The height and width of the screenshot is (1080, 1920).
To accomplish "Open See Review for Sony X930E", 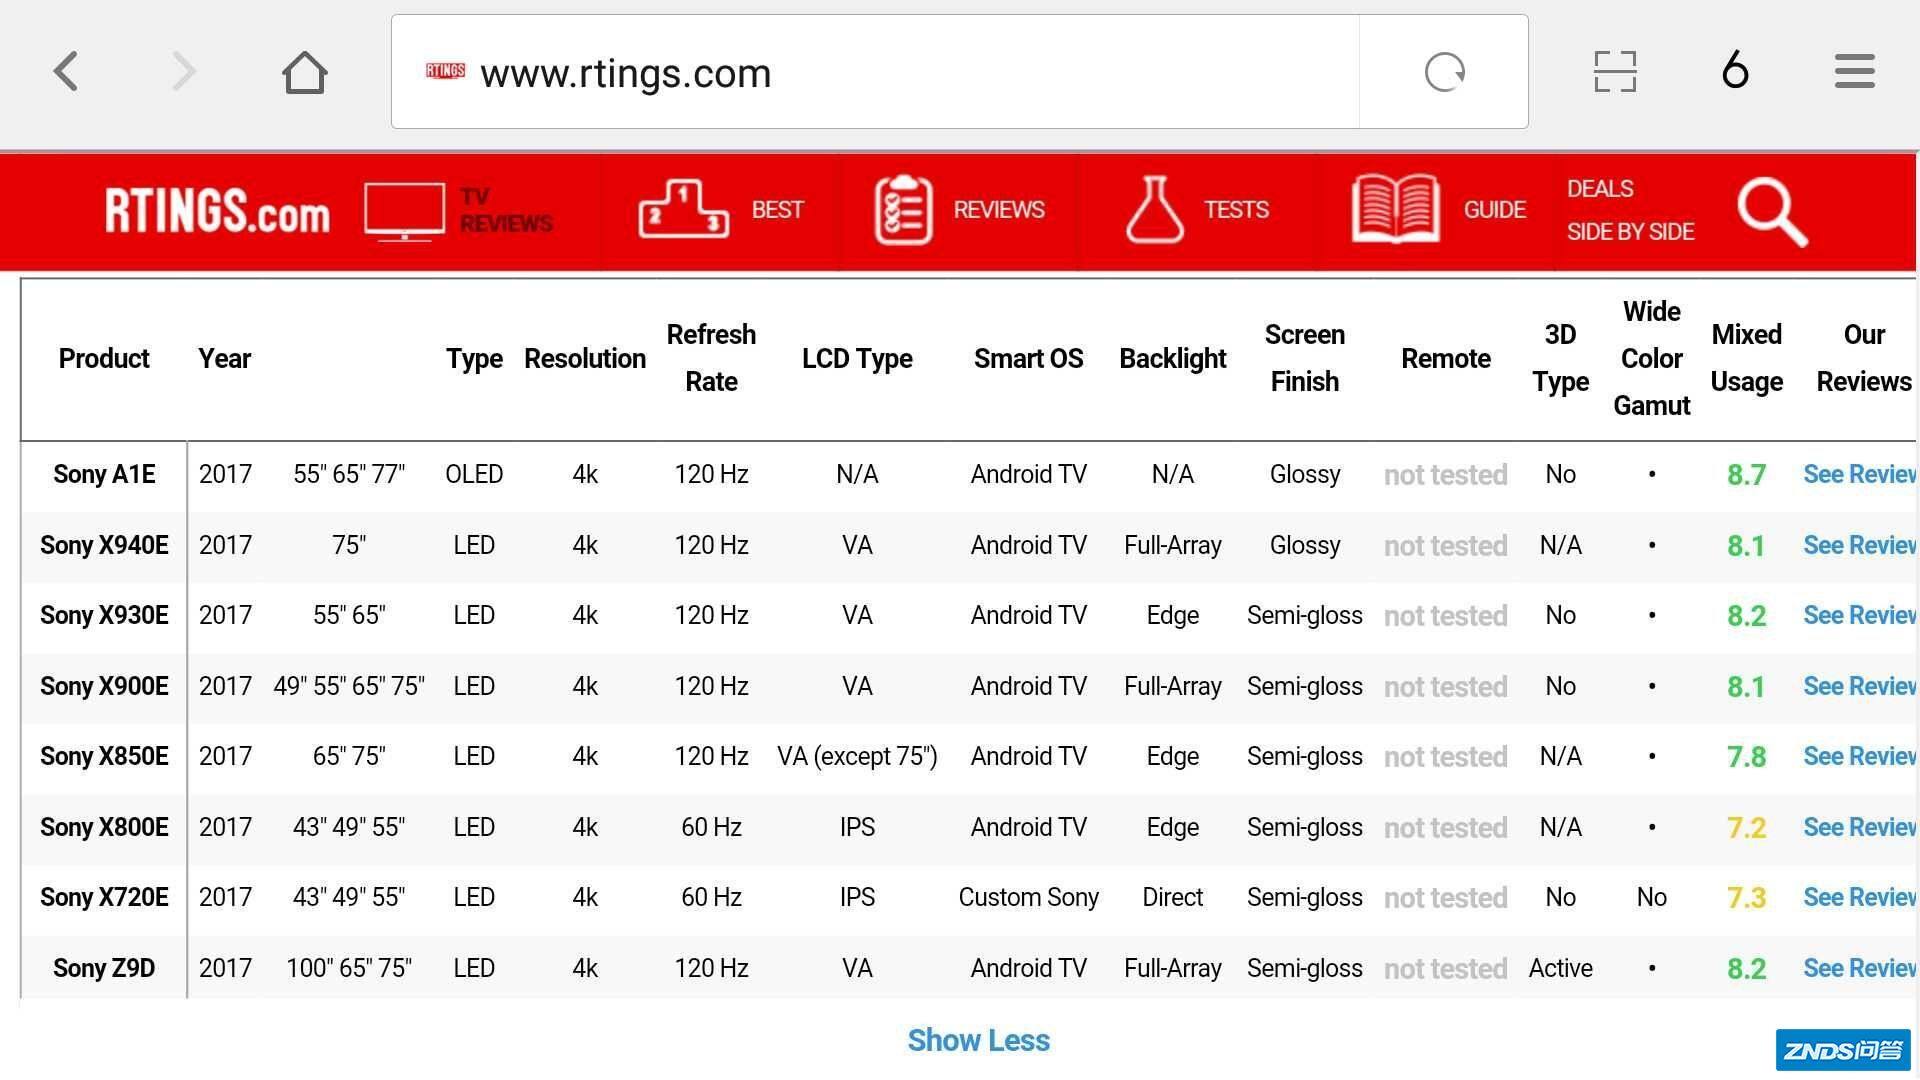I will click(x=1859, y=616).
